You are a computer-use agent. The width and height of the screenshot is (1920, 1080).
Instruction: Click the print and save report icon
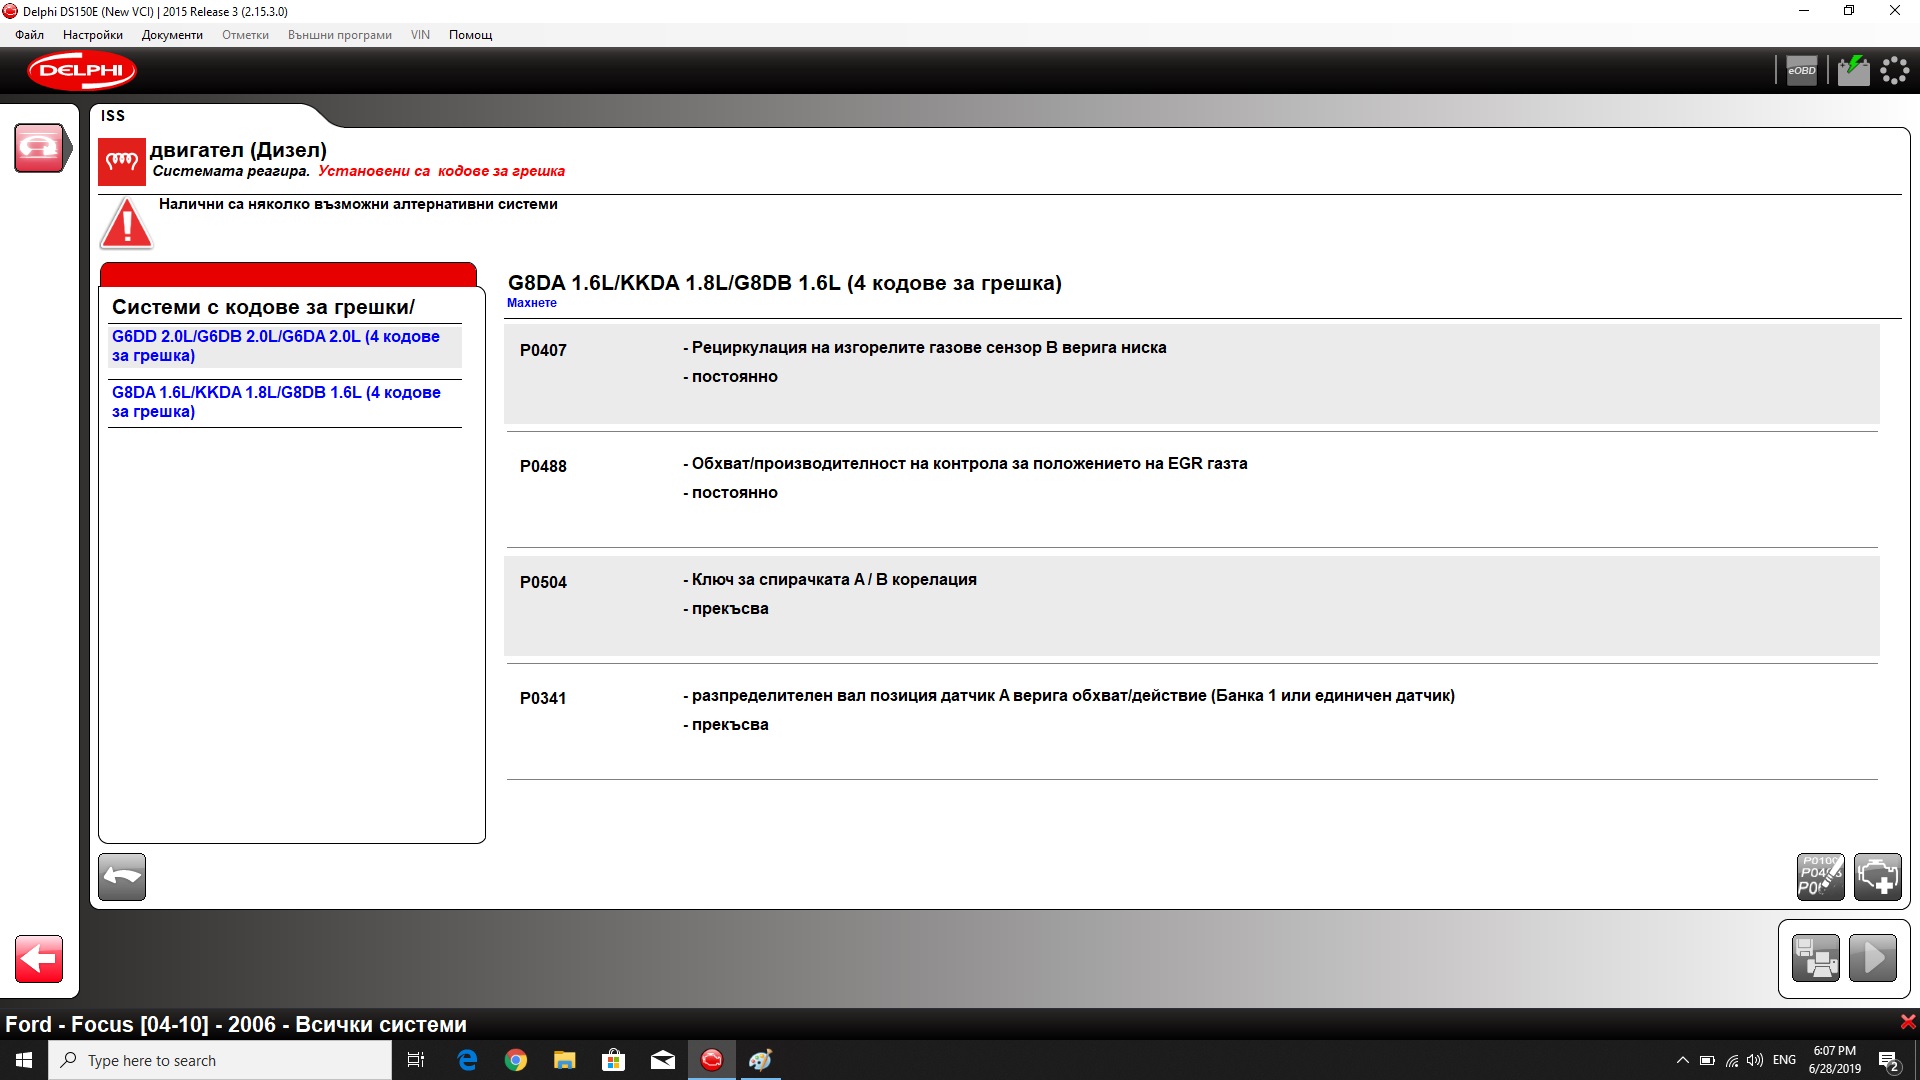(x=1815, y=958)
